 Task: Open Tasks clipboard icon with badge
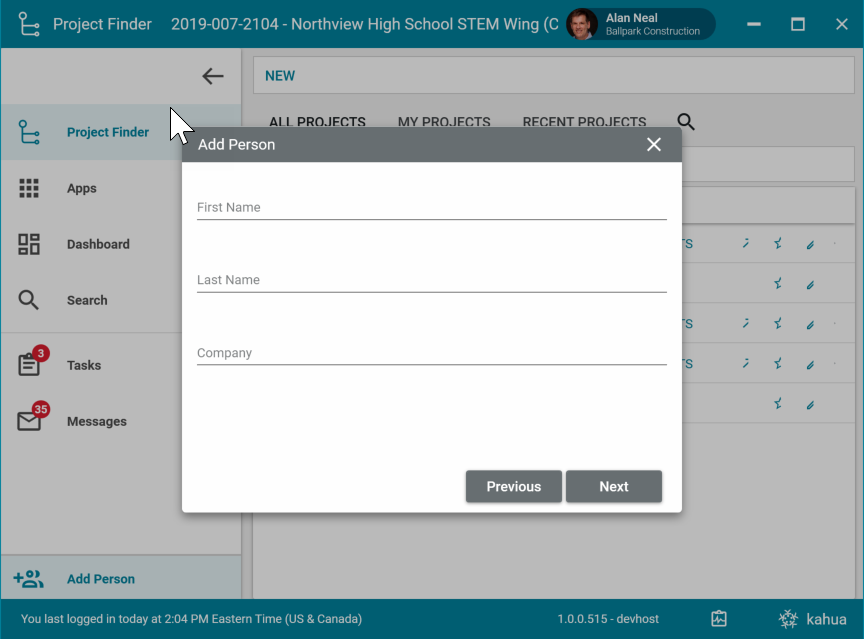[30, 364]
